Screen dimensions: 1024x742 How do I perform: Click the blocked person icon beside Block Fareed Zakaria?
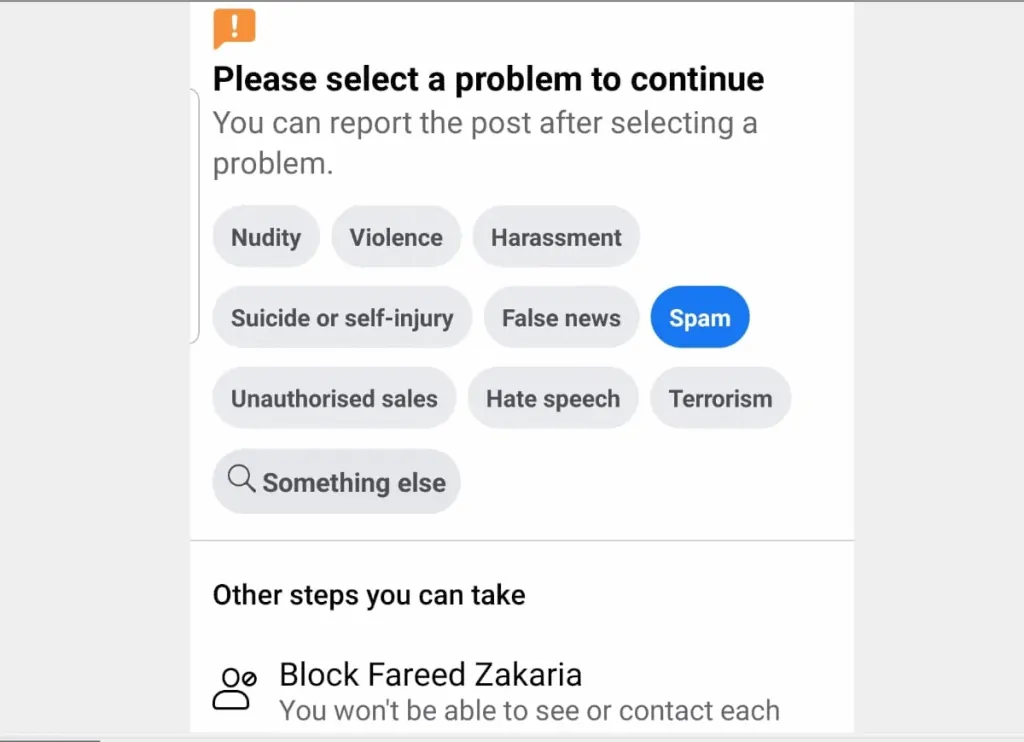pyautogui.click(x=232, y=688)
